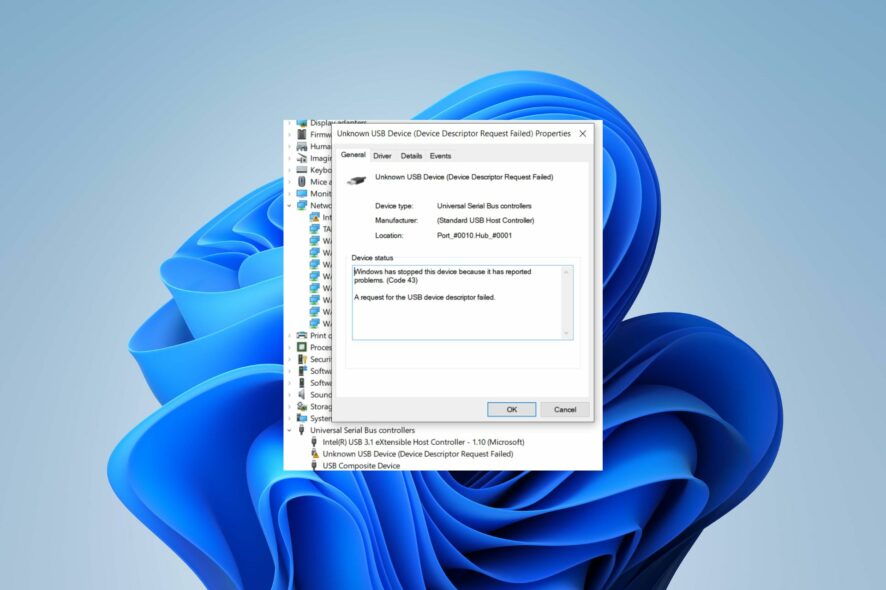The width and height of the screenshot is (886, 590).
Task: Expand the System devices tree node
Action: pos(289,418)
